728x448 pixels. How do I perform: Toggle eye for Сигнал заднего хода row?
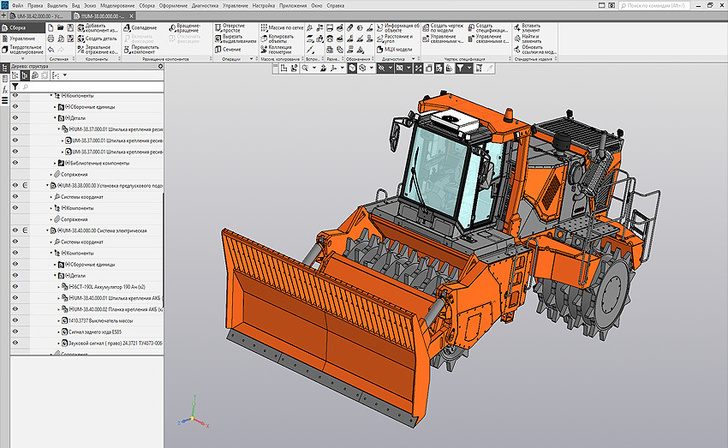point(15,331)
